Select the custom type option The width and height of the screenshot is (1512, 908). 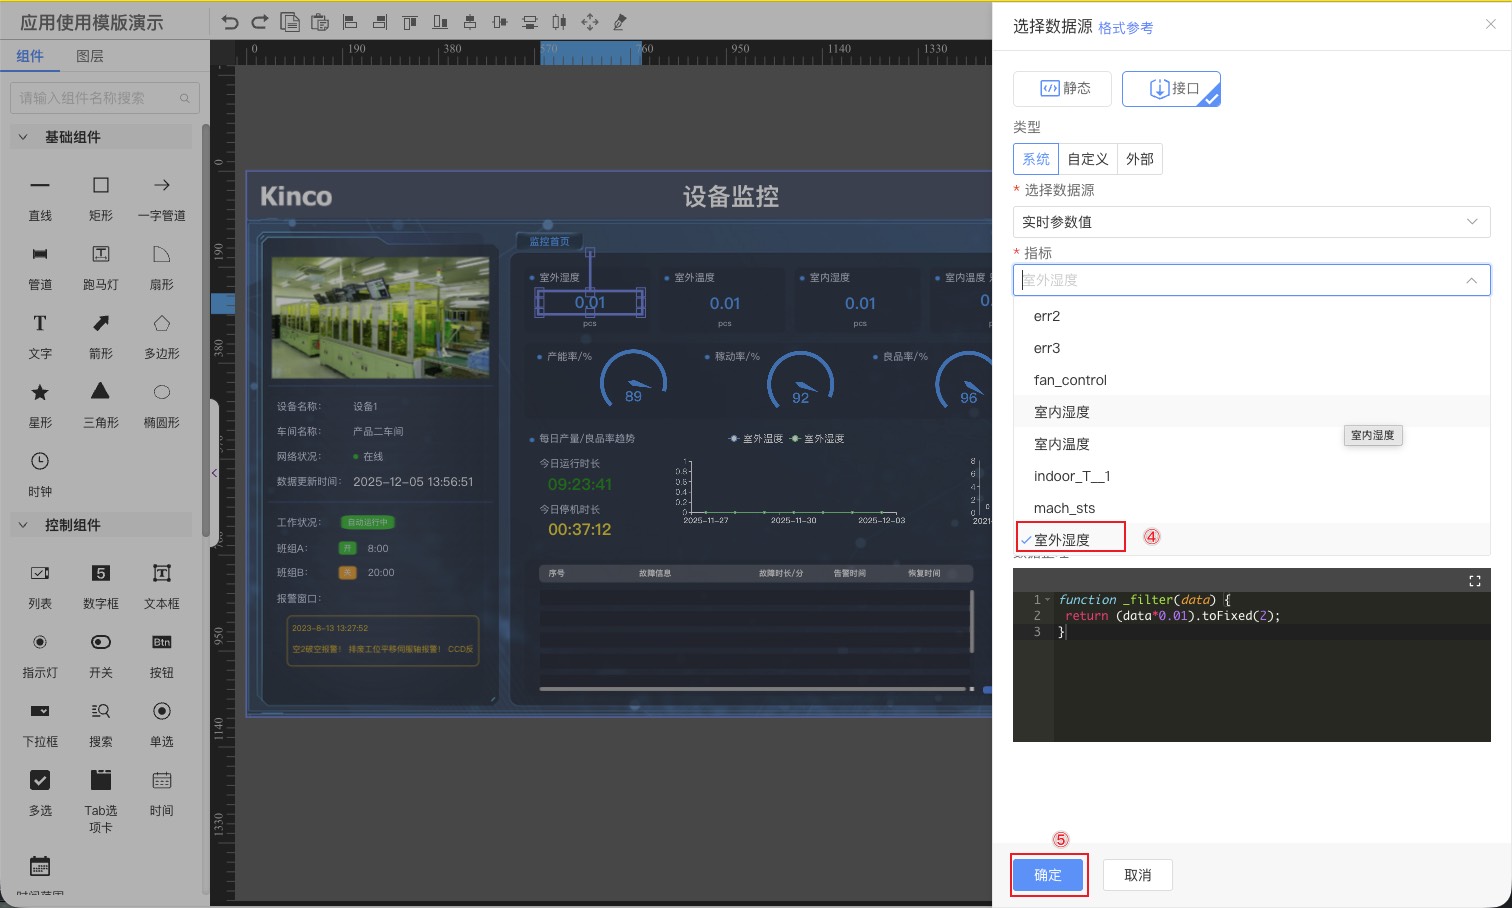coord(1087,159)
